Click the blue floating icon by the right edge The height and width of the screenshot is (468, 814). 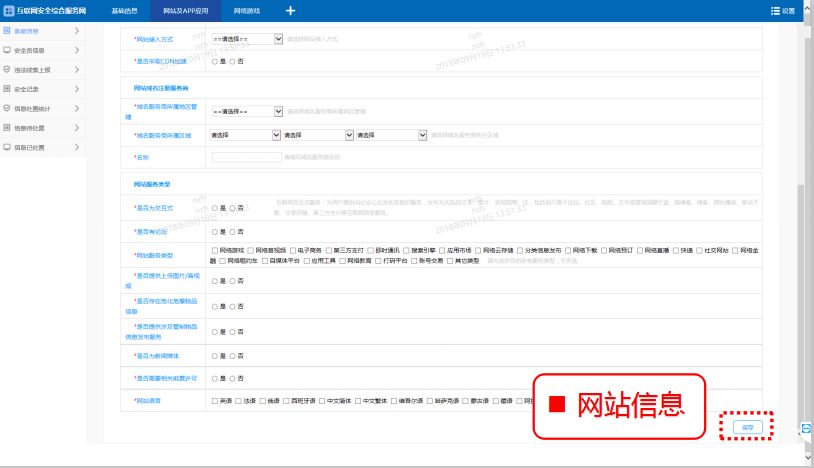[806, 428]
